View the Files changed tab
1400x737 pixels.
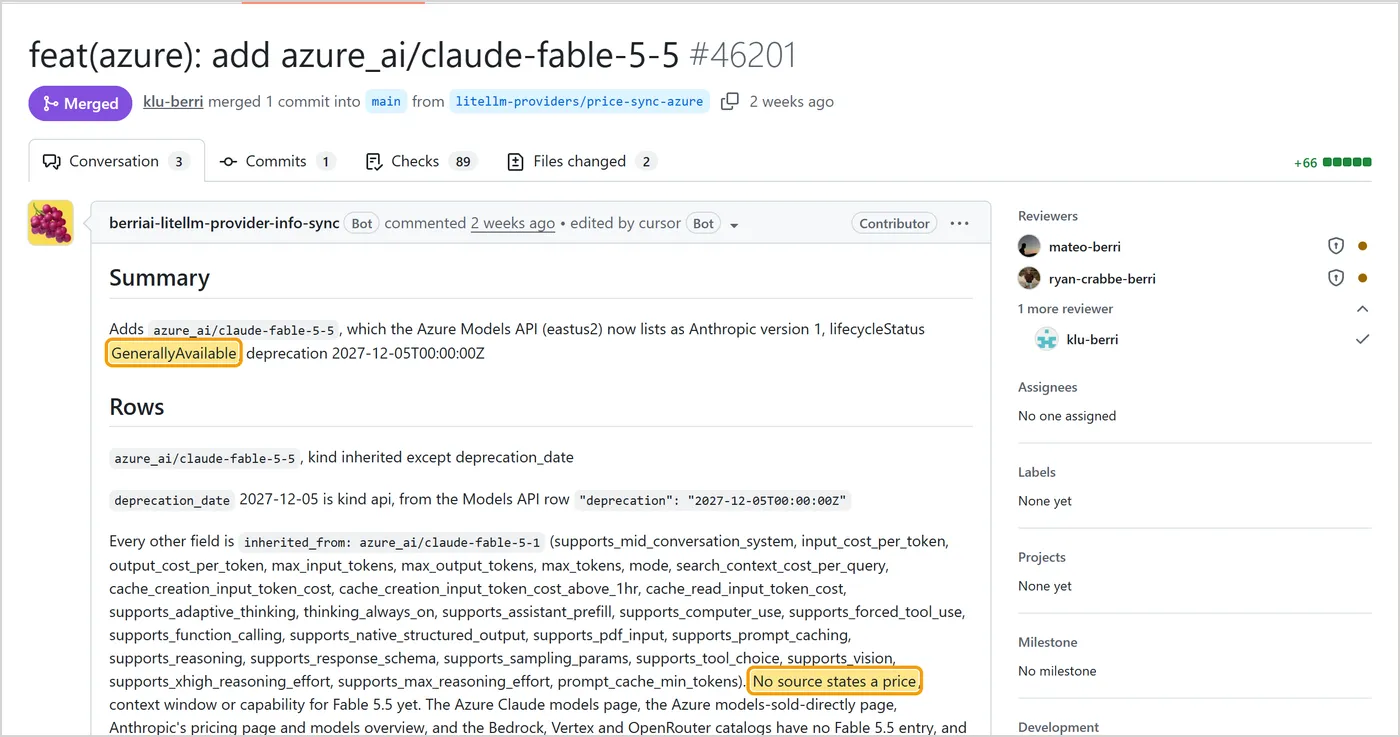tap(582, 161)
